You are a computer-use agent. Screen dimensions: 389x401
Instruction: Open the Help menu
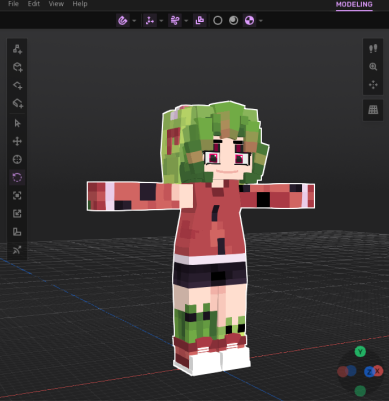click(x=80, y=4)
